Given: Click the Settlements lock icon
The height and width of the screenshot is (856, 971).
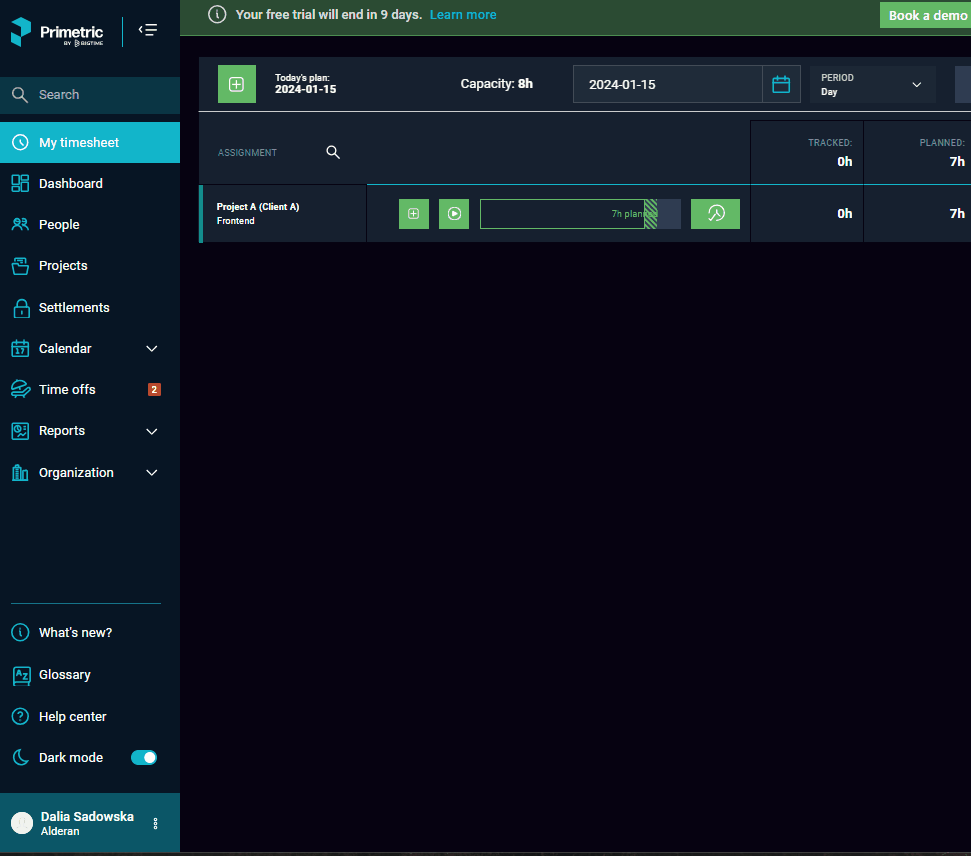Looking at the screenshot, I should pos(22,308).
